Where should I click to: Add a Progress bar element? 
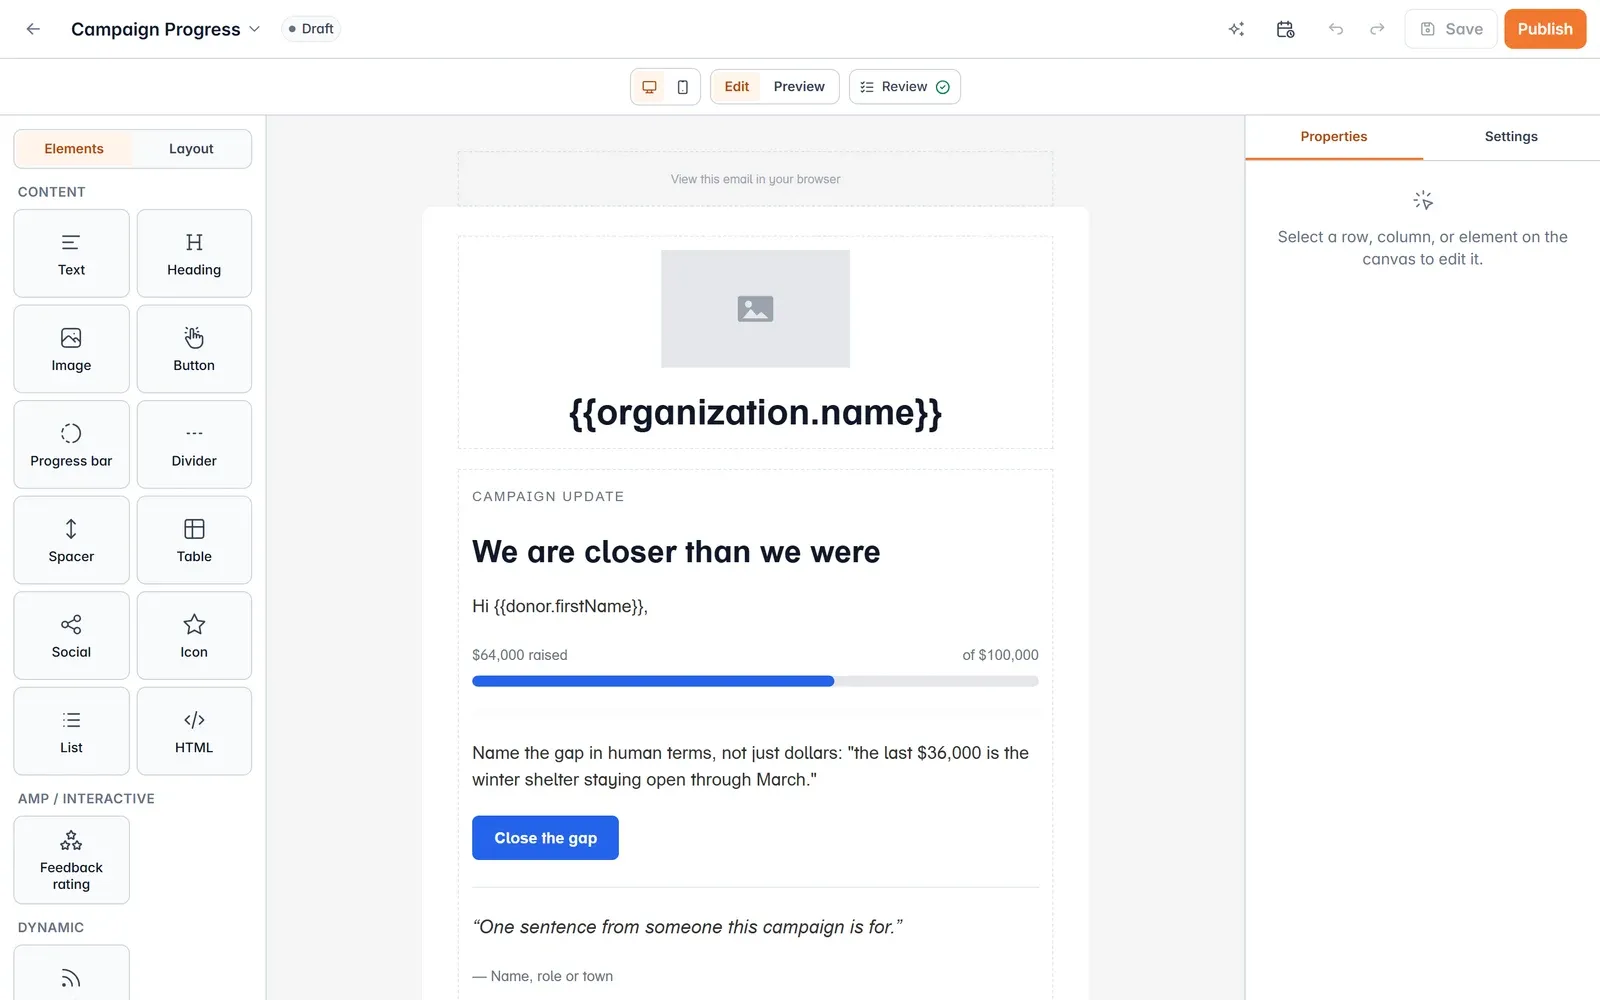tap(71, 444)
